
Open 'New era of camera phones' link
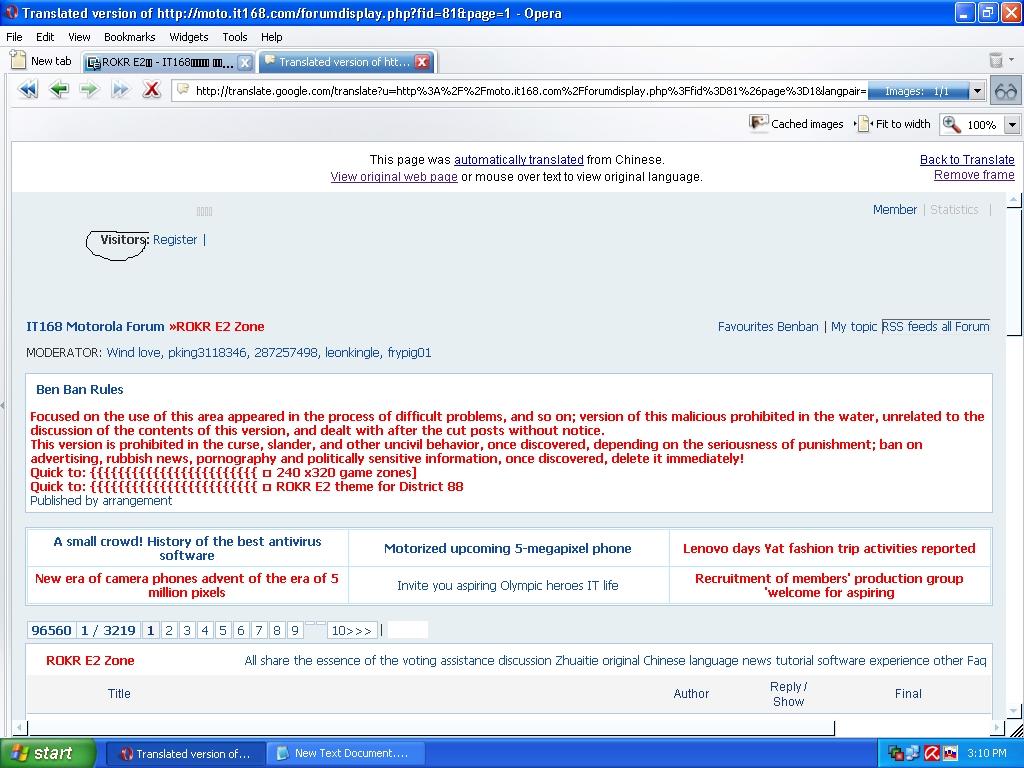(187, 585)
